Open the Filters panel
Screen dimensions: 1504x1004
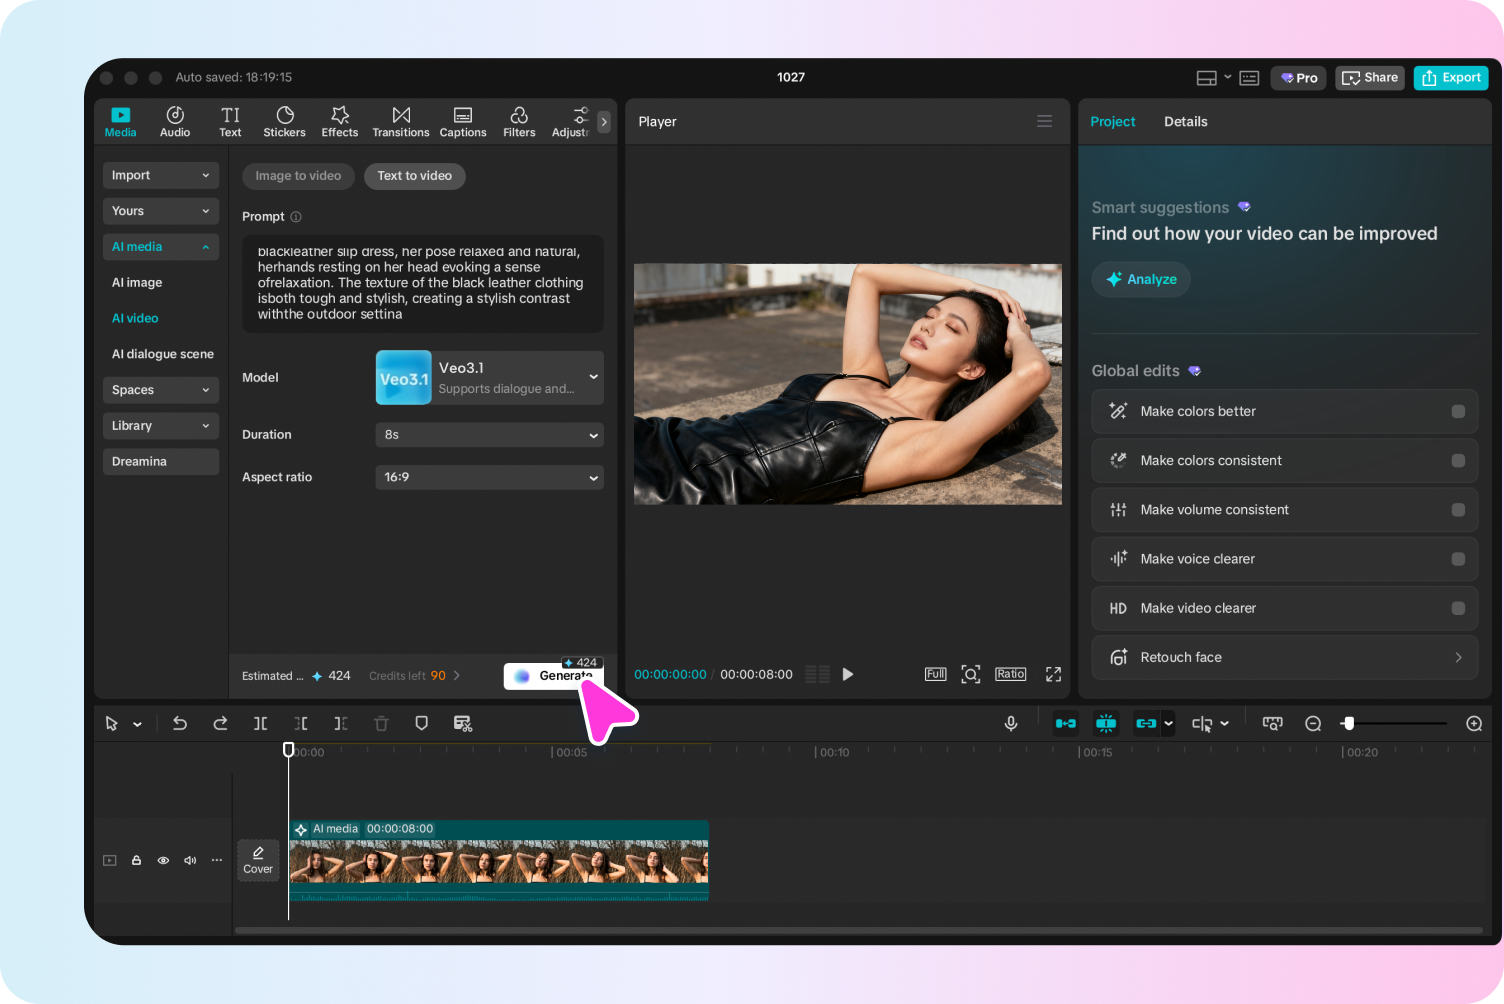click(519, 121)
